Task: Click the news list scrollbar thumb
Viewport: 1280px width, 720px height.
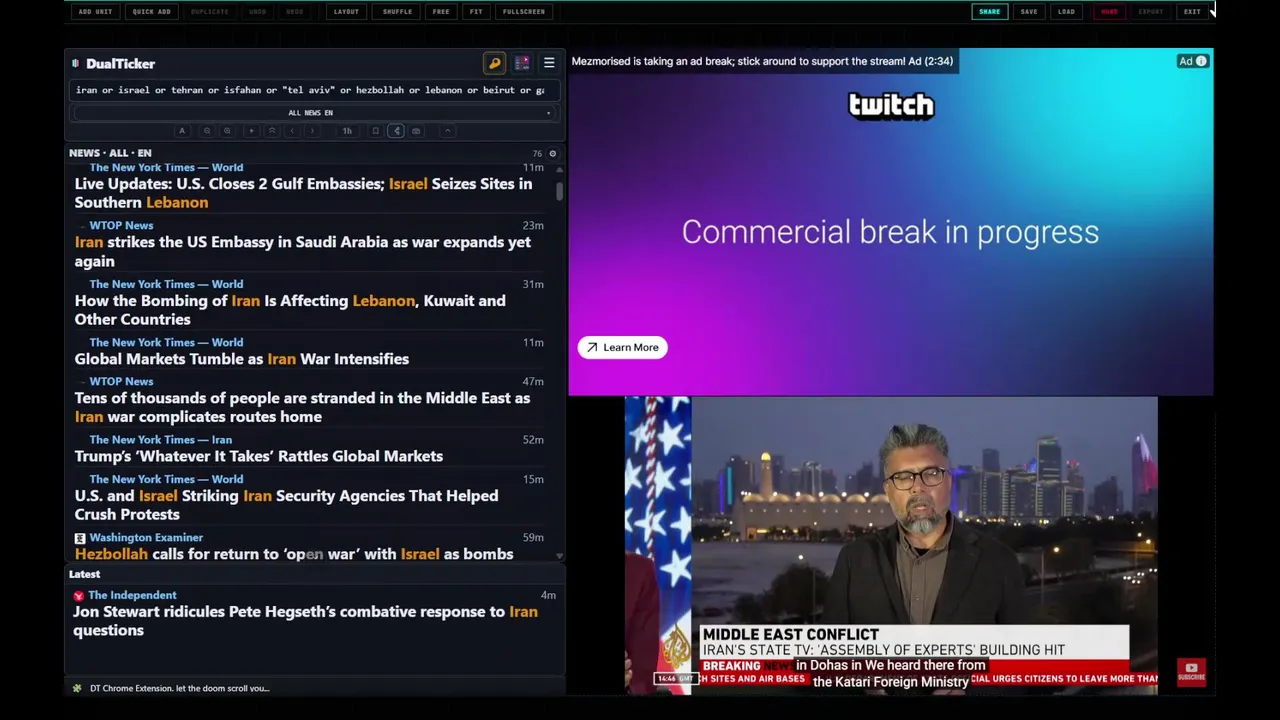Action: pyautogui.click(x=559, y=191)
